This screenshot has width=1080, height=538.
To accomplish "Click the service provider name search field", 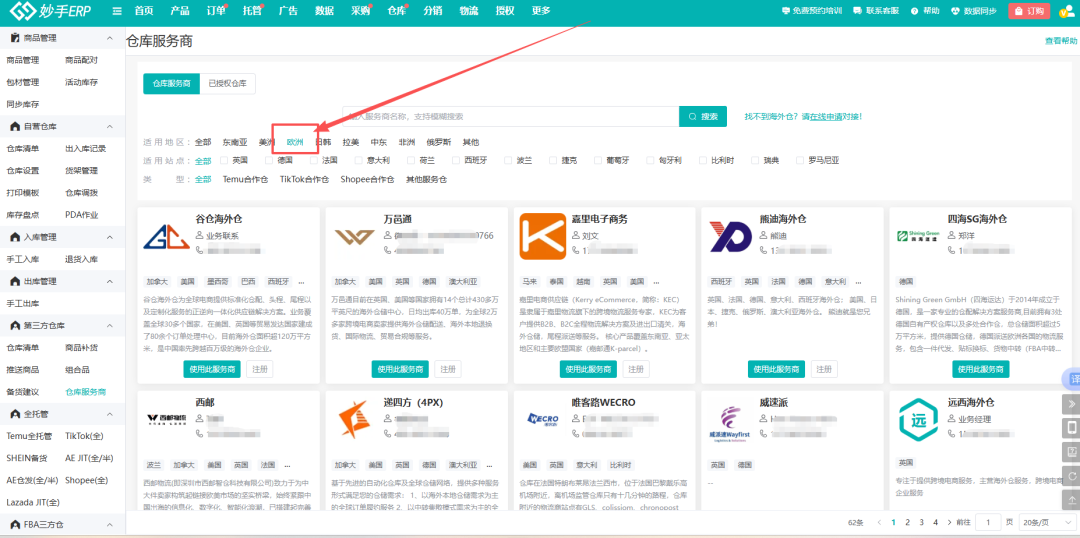I will [510, 117].
